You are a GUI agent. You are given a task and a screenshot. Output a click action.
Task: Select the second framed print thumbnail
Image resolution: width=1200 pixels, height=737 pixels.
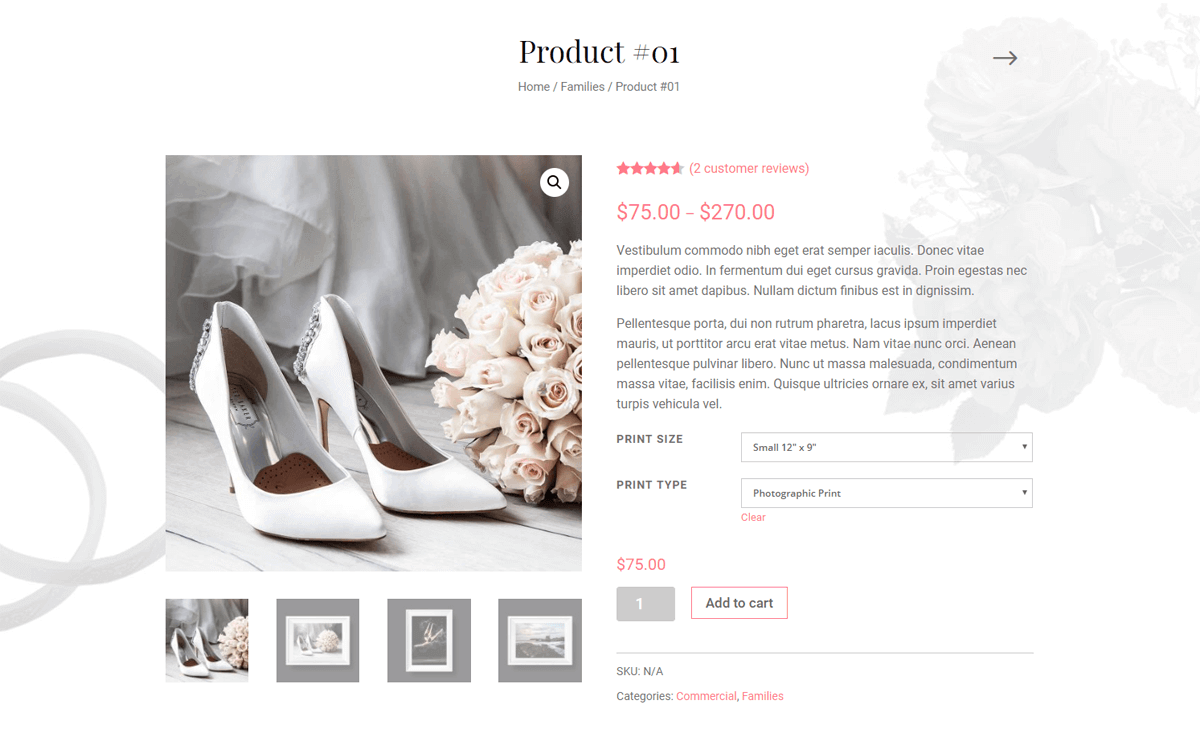click(x=318, y=640)
